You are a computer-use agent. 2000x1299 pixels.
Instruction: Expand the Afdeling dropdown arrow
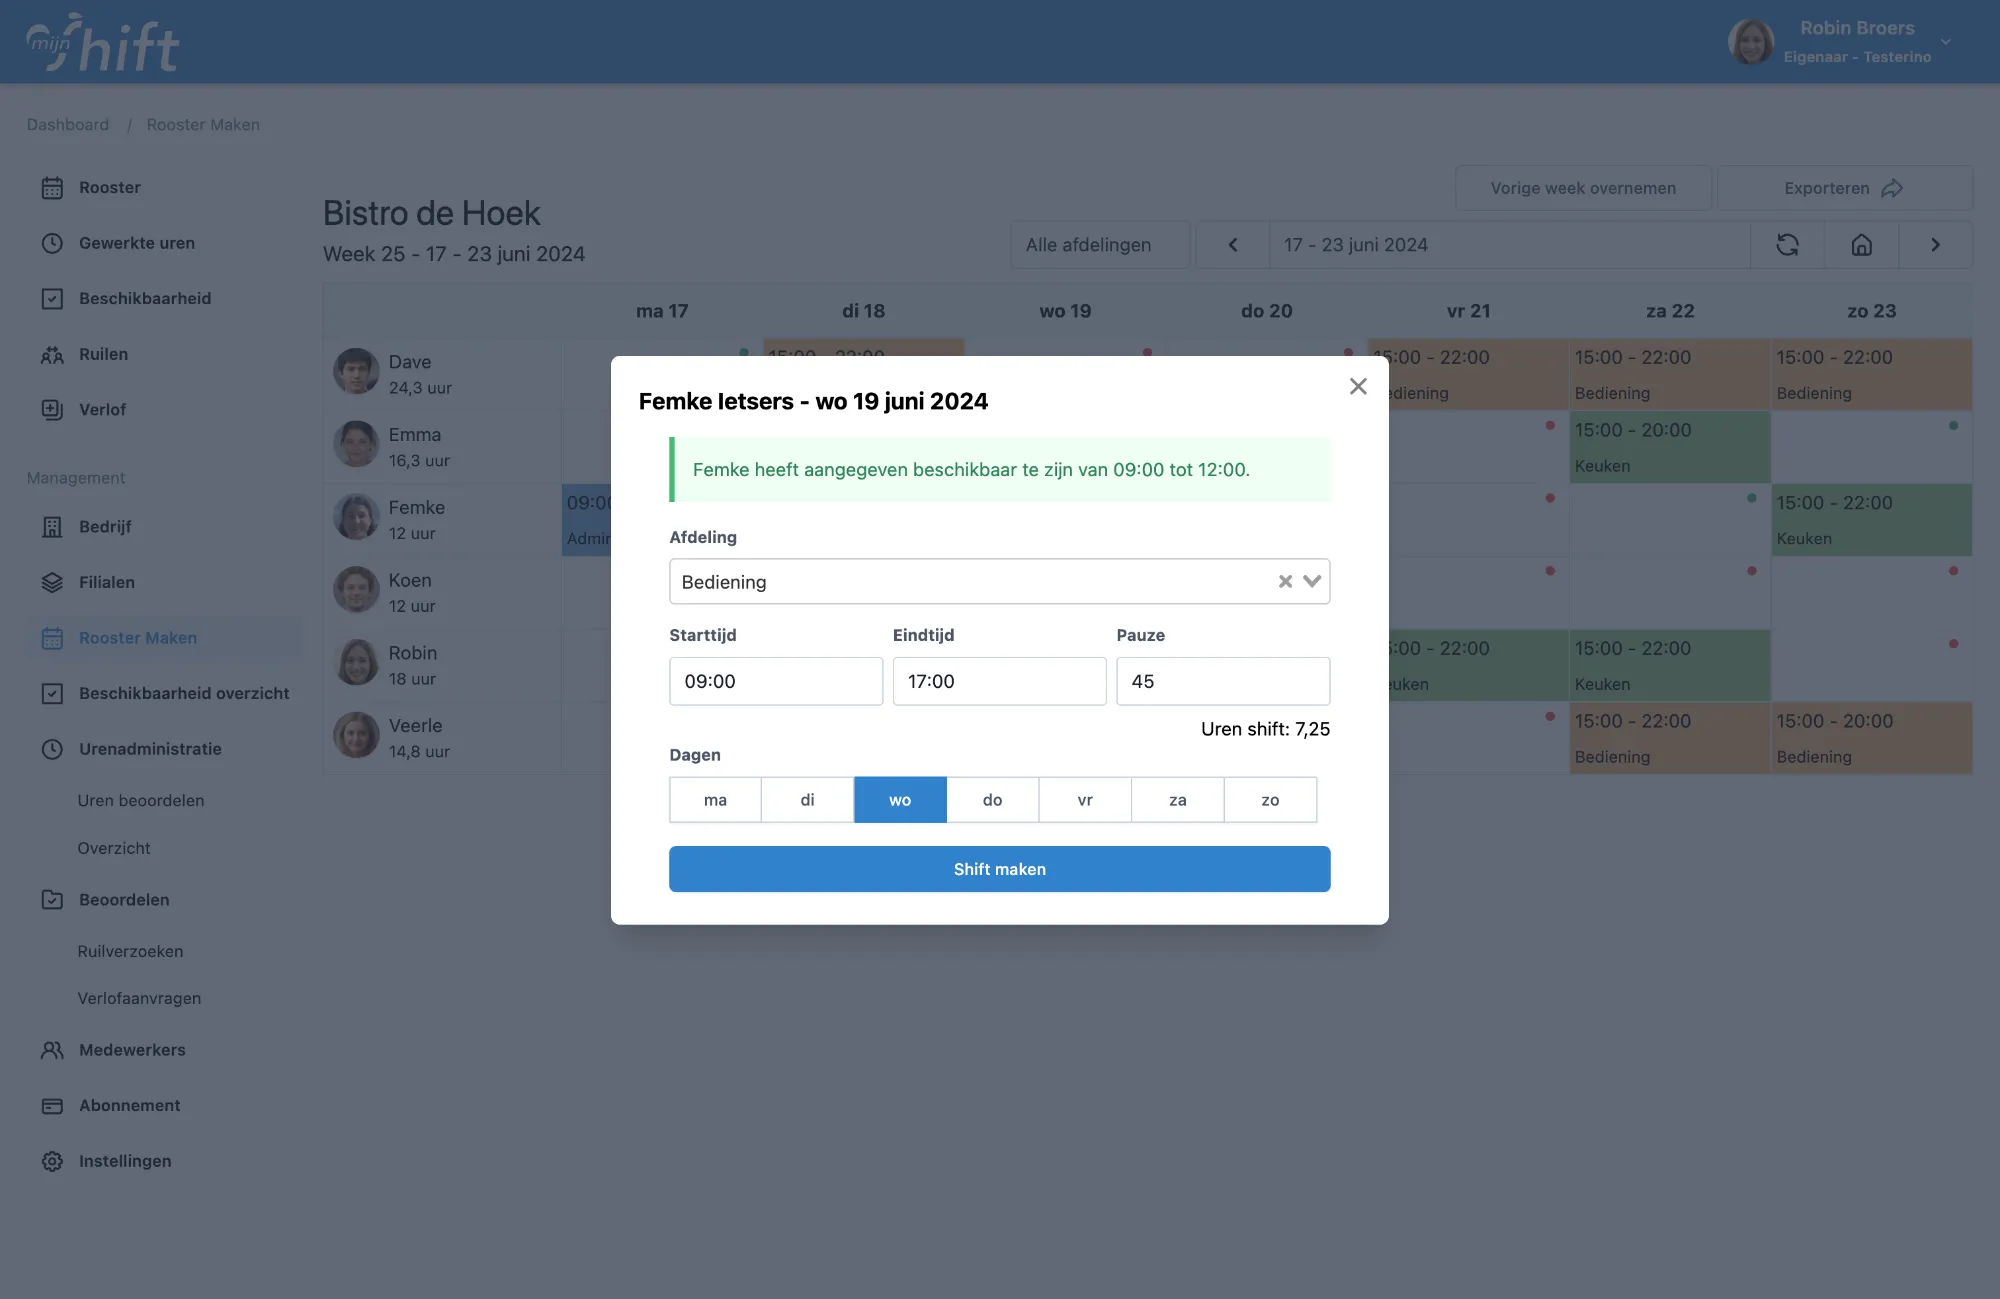pos(1312,582)
